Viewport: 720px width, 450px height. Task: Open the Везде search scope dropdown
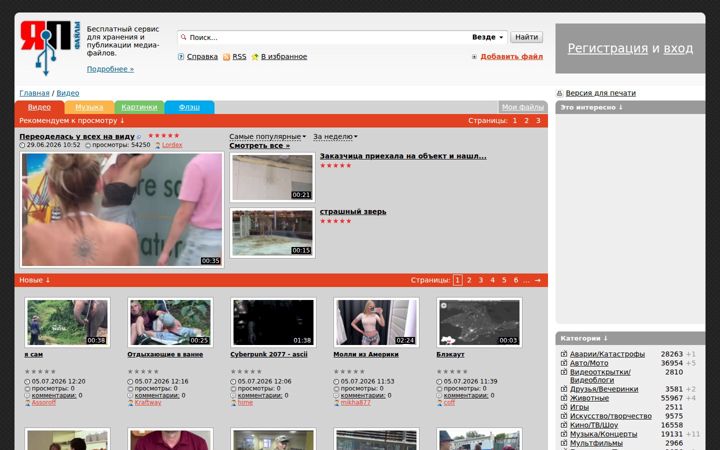point(488,37)
